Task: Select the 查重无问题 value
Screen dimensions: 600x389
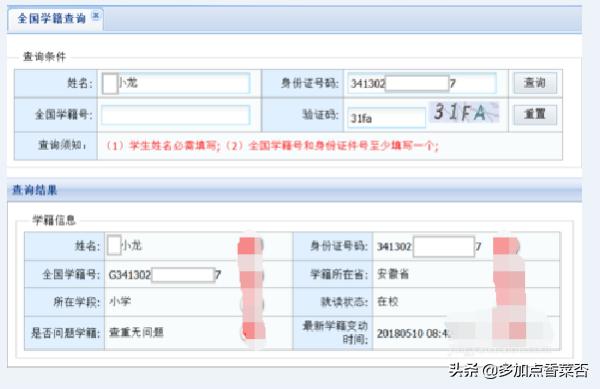Action: [x=136, y=332]
